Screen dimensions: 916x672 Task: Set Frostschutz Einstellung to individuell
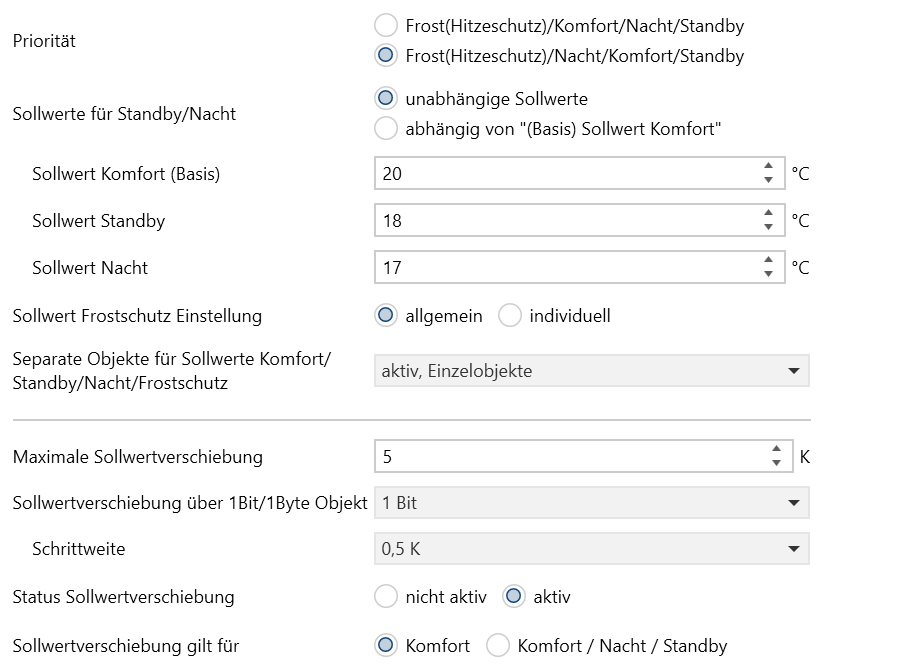pyautogui.click(x=509, y=316)
